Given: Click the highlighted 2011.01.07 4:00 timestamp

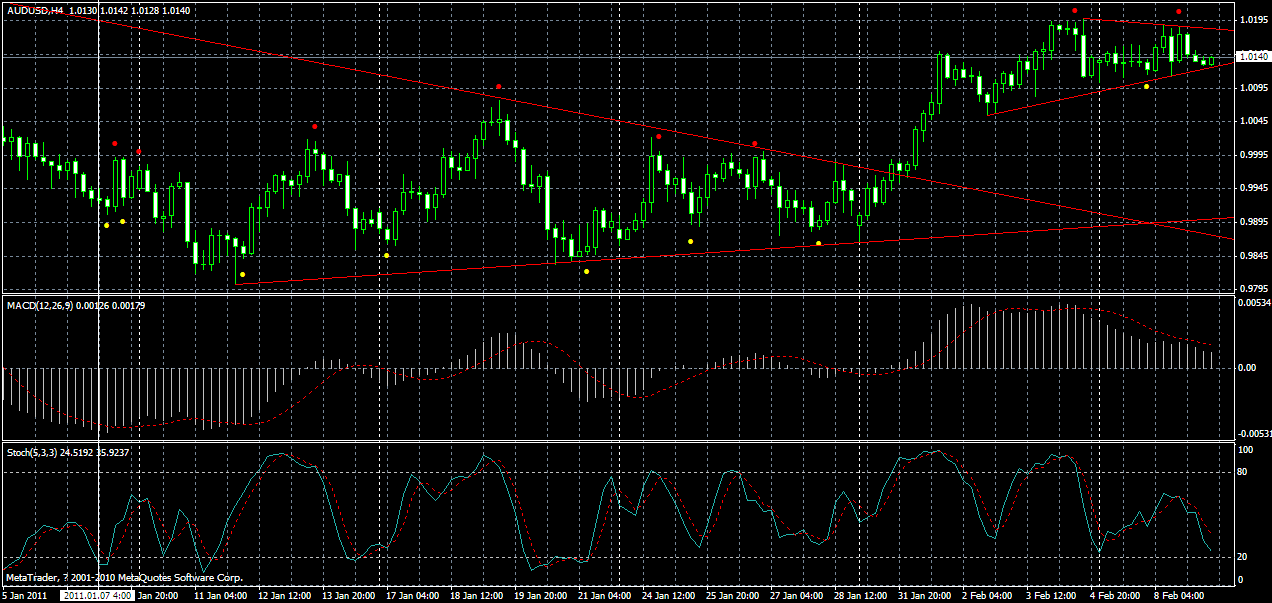Looking at the screenshot, I should pyautogui.click(x=97, y=593).
